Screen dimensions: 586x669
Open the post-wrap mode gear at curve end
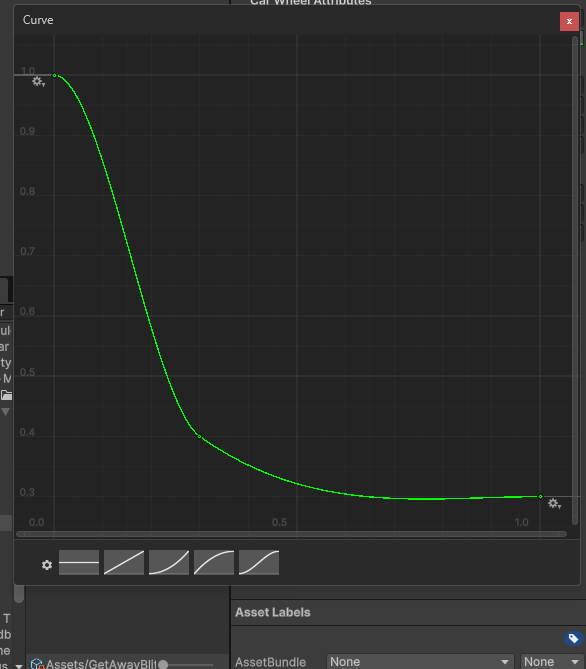click(x=554, y=503)
